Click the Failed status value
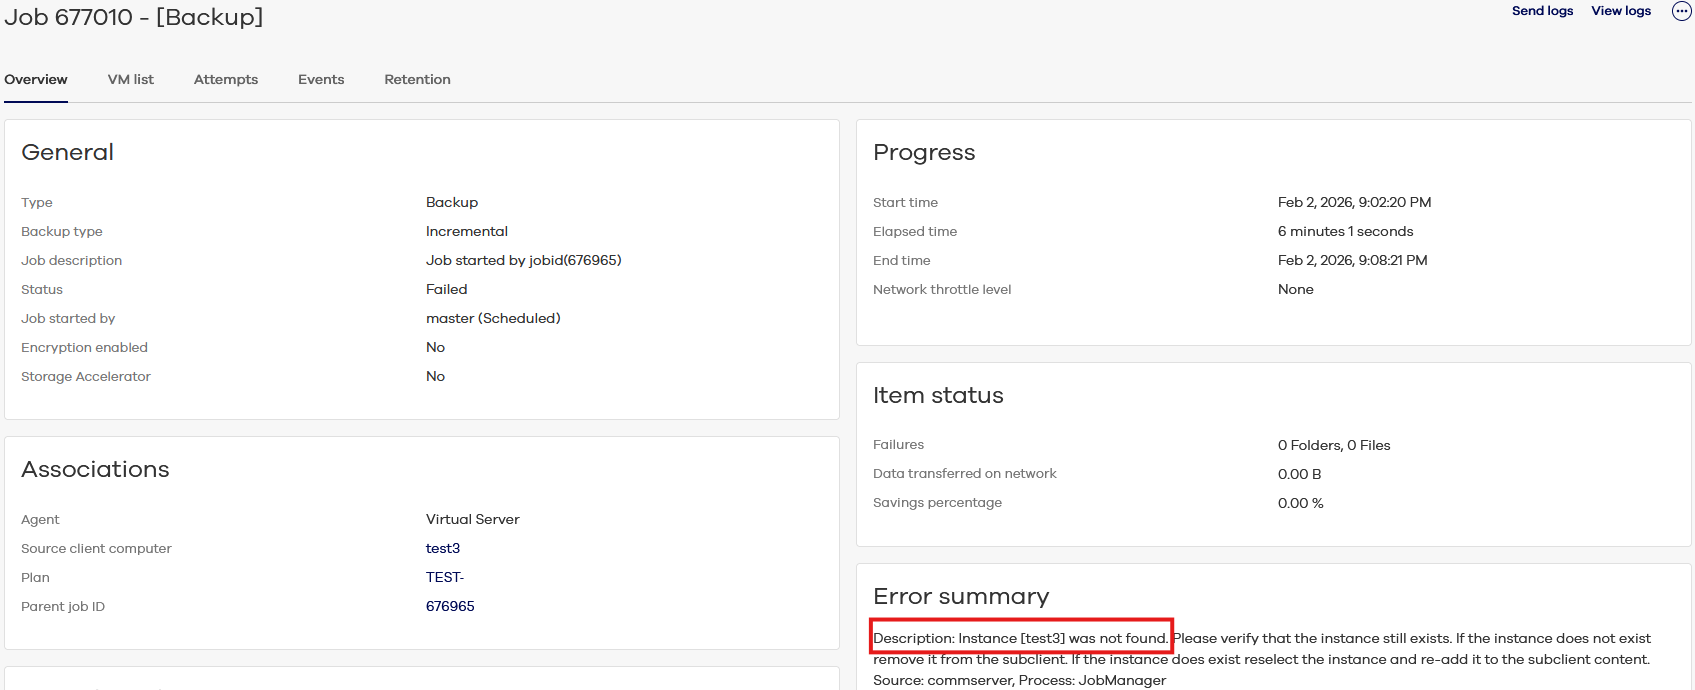Viewport: 1695px width, 690px height. pos(446,289)
